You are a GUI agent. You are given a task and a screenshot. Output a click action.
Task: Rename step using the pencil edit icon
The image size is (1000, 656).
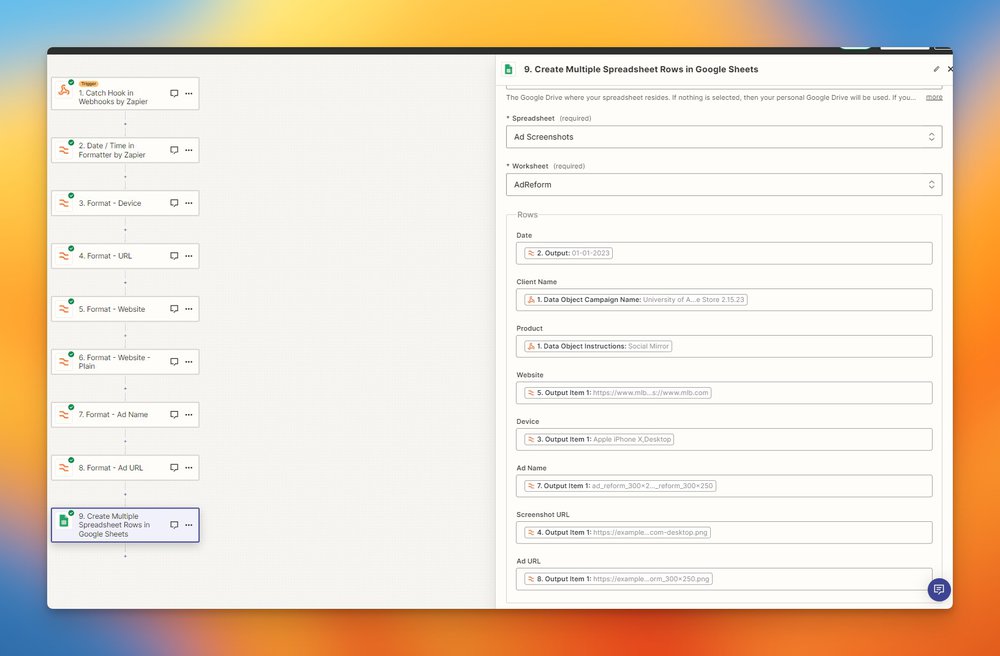(936, 69)
